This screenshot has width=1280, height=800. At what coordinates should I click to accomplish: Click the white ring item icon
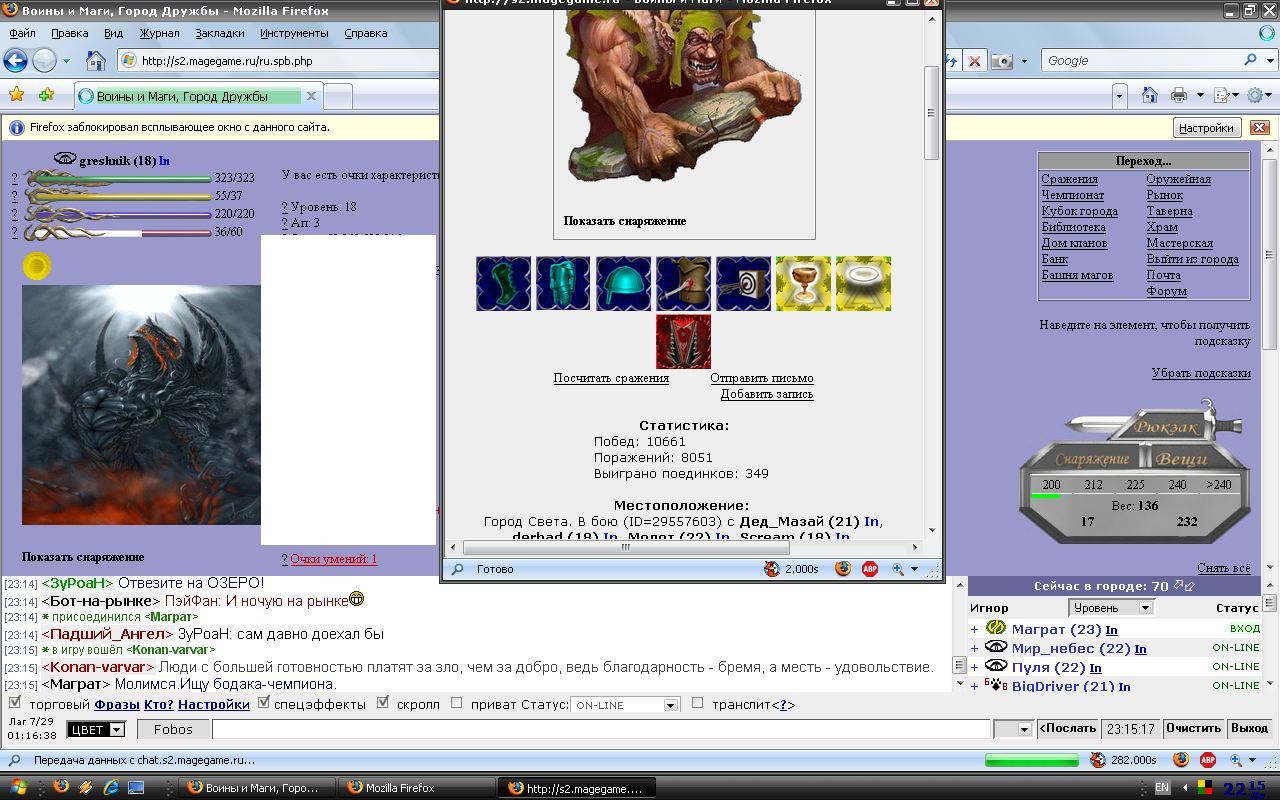click(x=863, y=283)
